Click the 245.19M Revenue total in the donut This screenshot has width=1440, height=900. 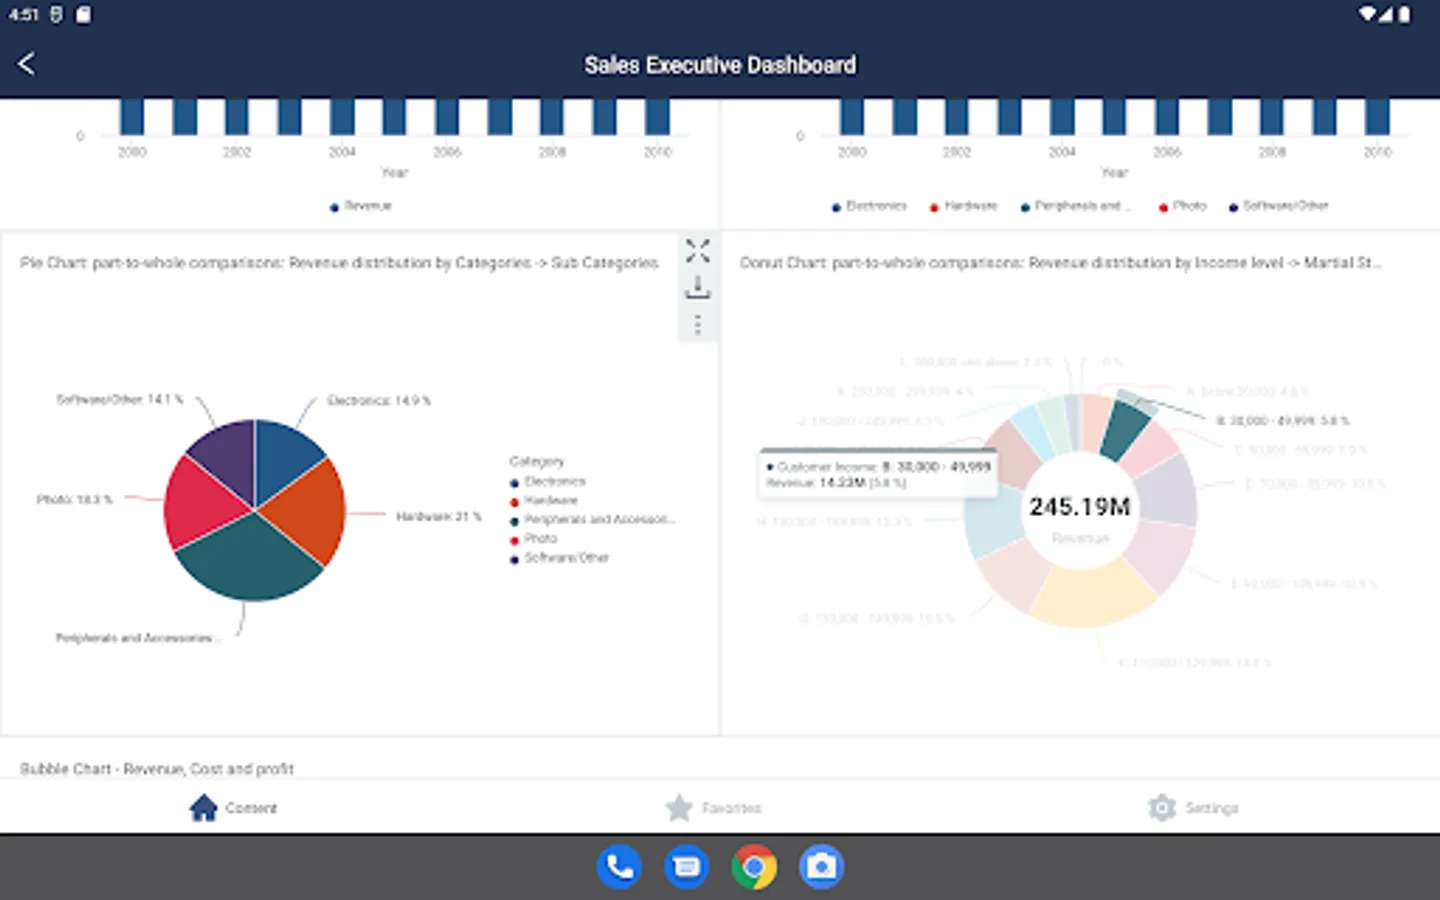click(1080, 507)
